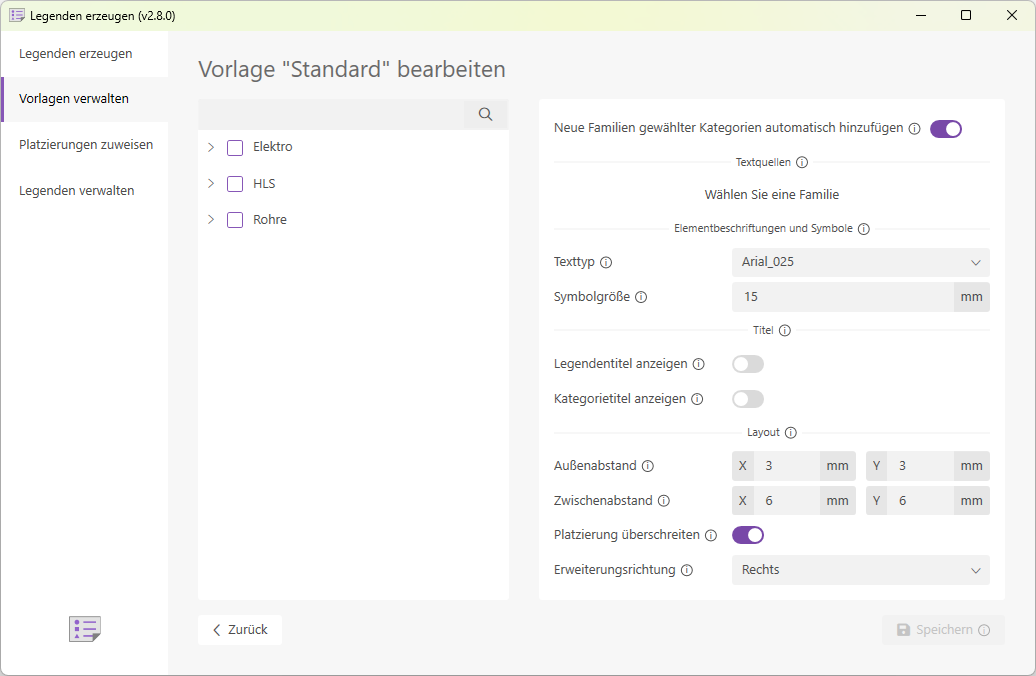Open the Texttyp dropdown showing Arial_025
The image size is (1036, 676).
pyautogui.click(x=860, y=262)
